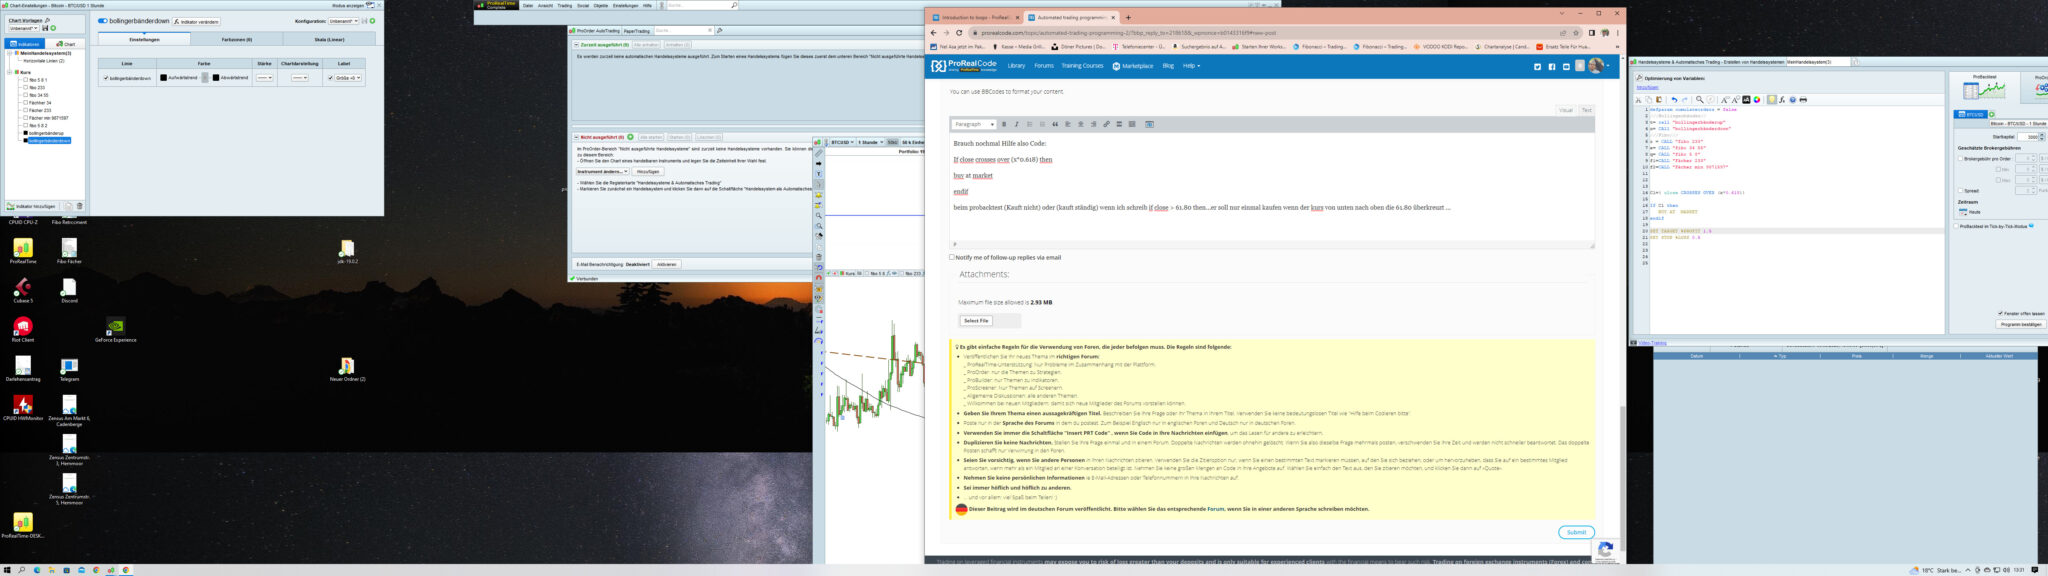Check the Fächer 233 indicator checkbox

point(25,110)
